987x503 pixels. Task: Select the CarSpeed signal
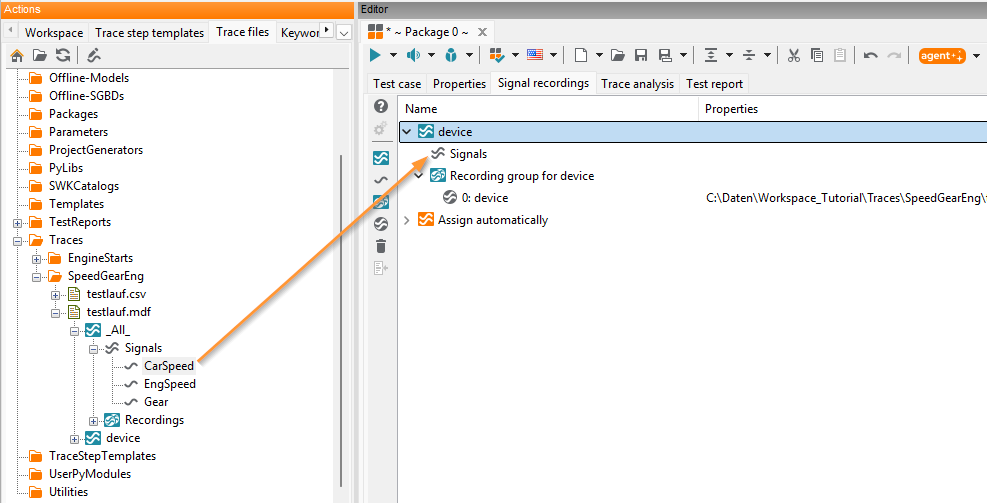(x=169, y=366)
